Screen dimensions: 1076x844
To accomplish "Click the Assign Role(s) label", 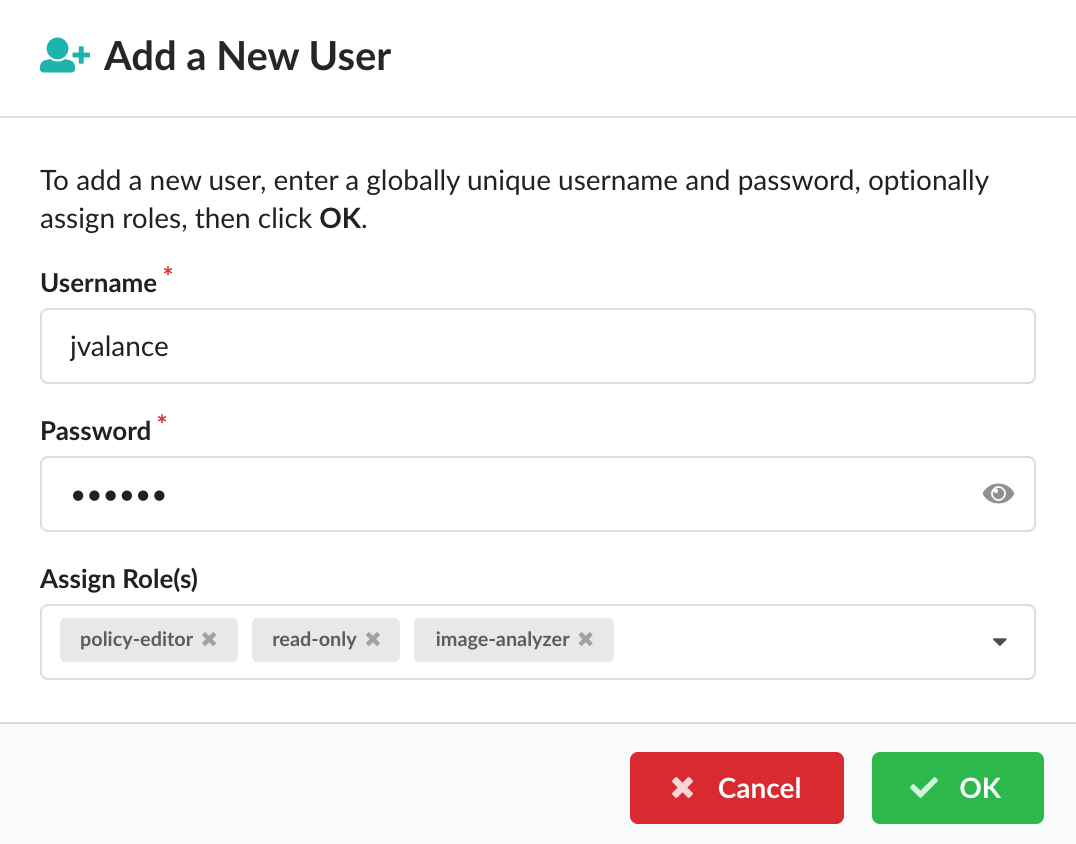I will [x=119, y=579].
